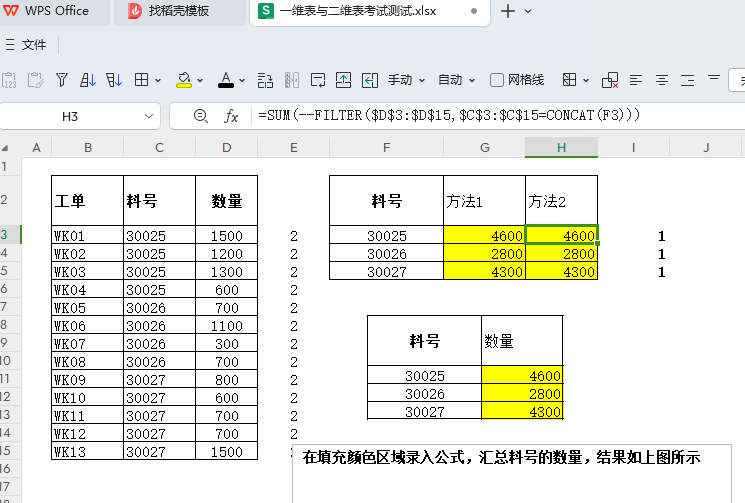Apply the yellow fill color bucket

coord(184,80)
